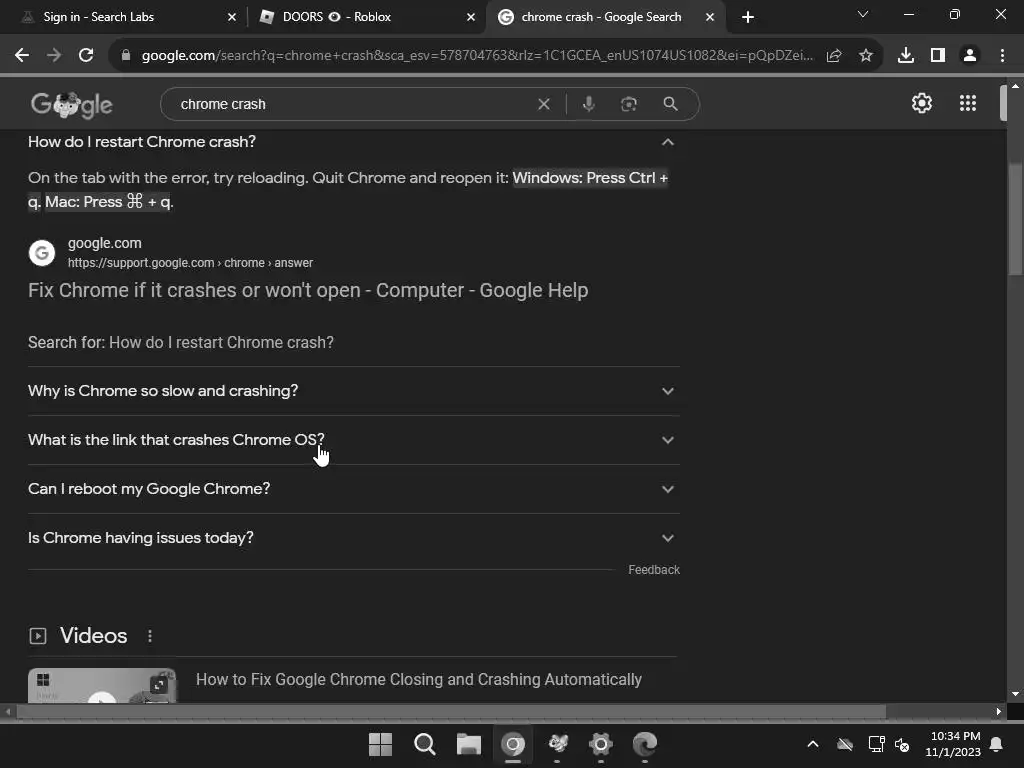
Task: Open 'How to Fix Google Chrome Closing' video
Action: (419, 679)
